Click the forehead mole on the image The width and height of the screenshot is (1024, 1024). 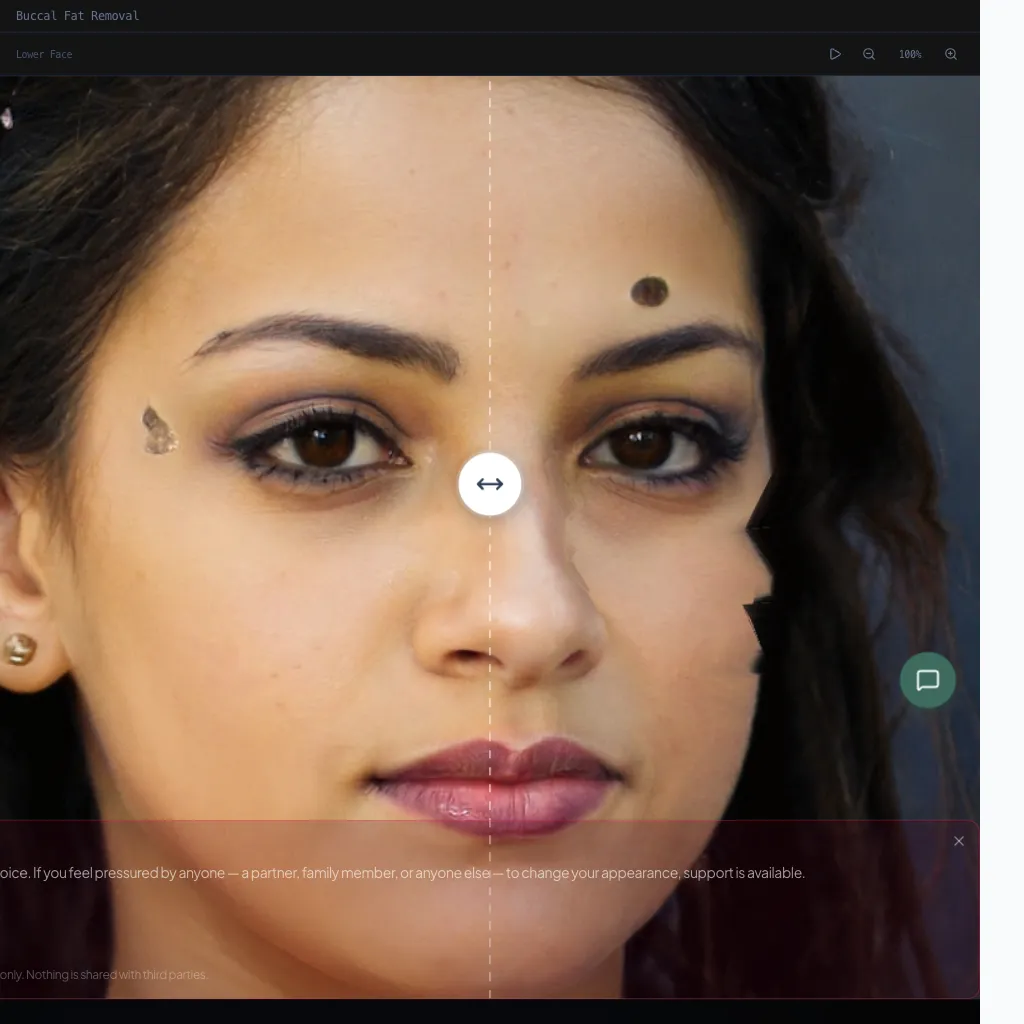click(x=649, y=291)
